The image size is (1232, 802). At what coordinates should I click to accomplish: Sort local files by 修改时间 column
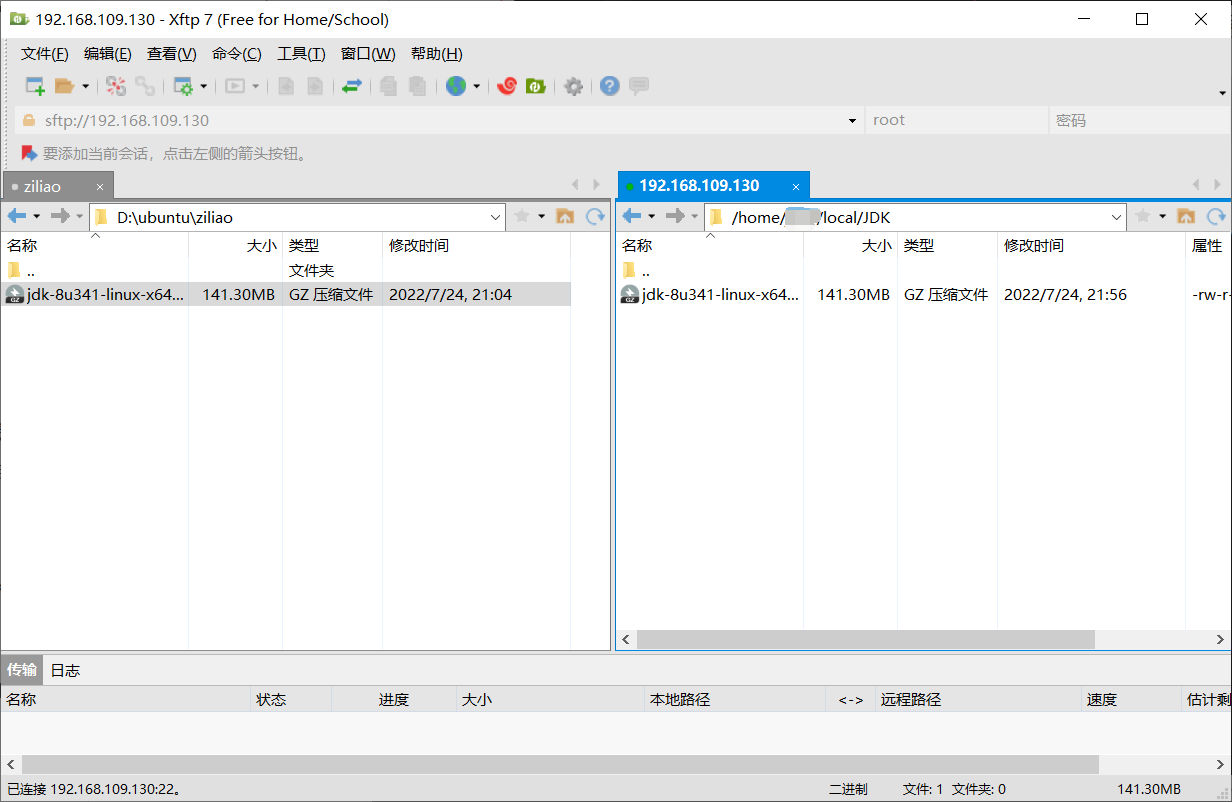tap(476, 245)
